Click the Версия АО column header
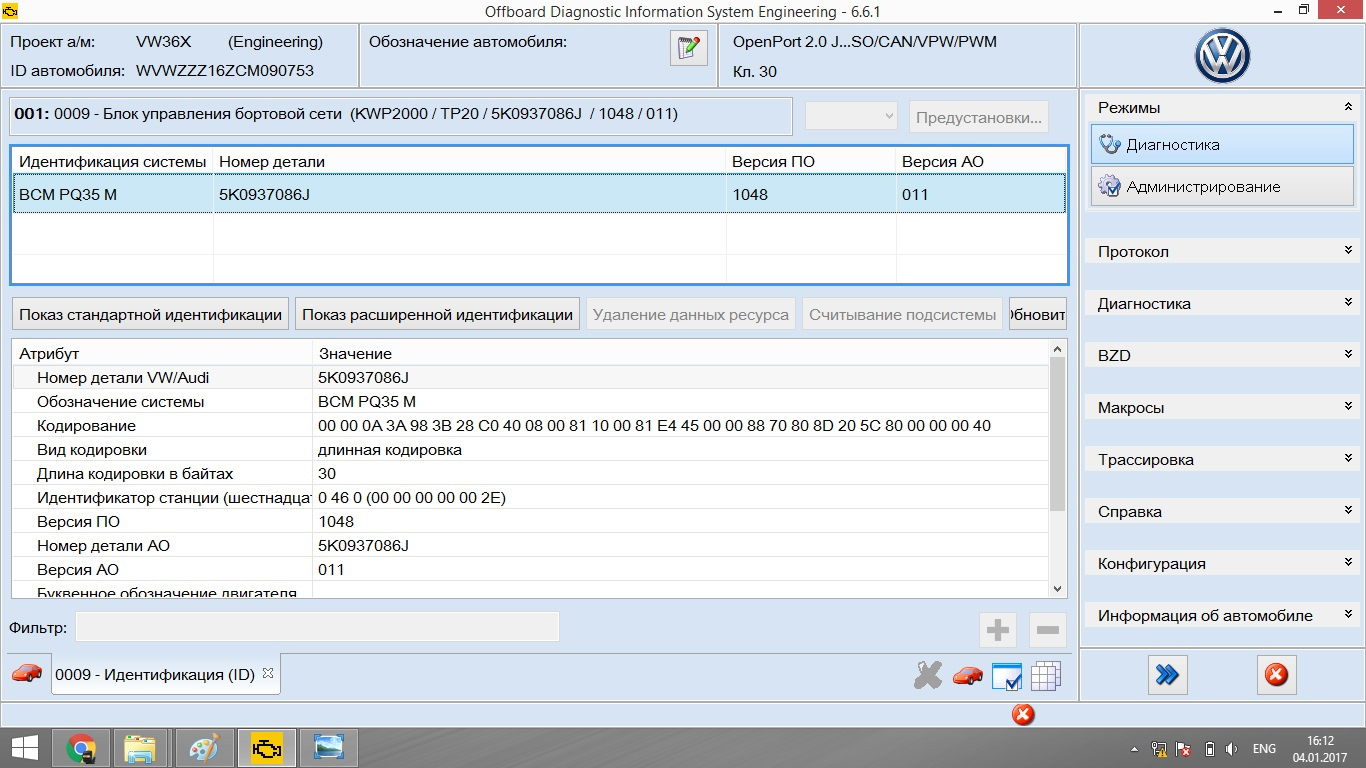 point(981,161)
